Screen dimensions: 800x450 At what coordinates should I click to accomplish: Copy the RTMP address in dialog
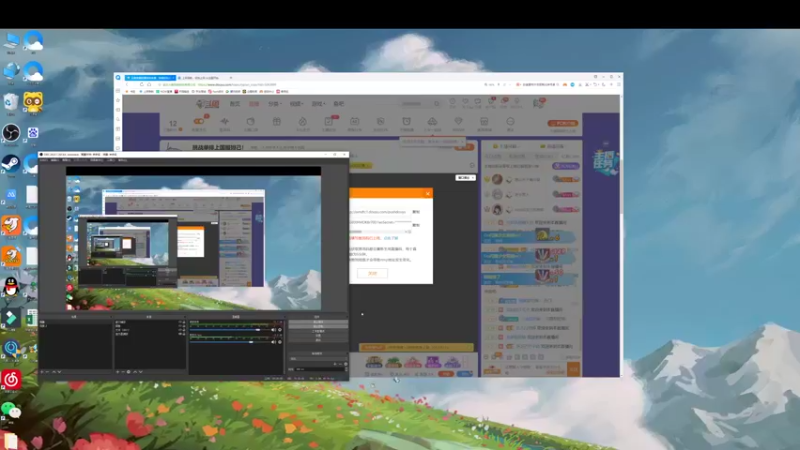point(416,212)
